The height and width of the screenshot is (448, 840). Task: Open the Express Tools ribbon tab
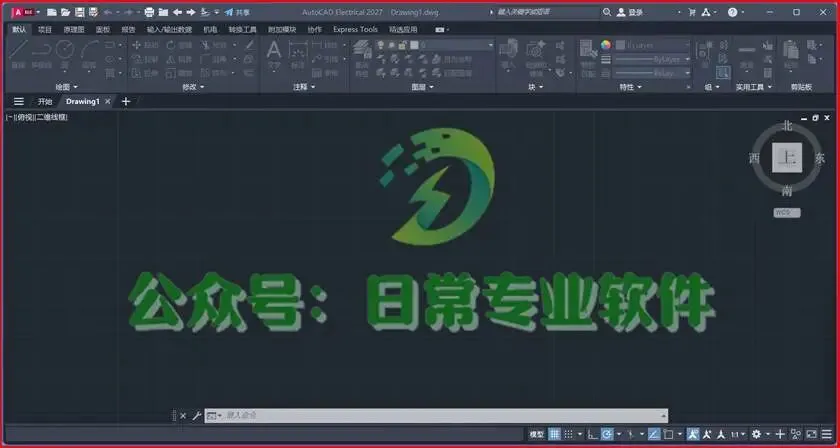[x=355, y=29]
